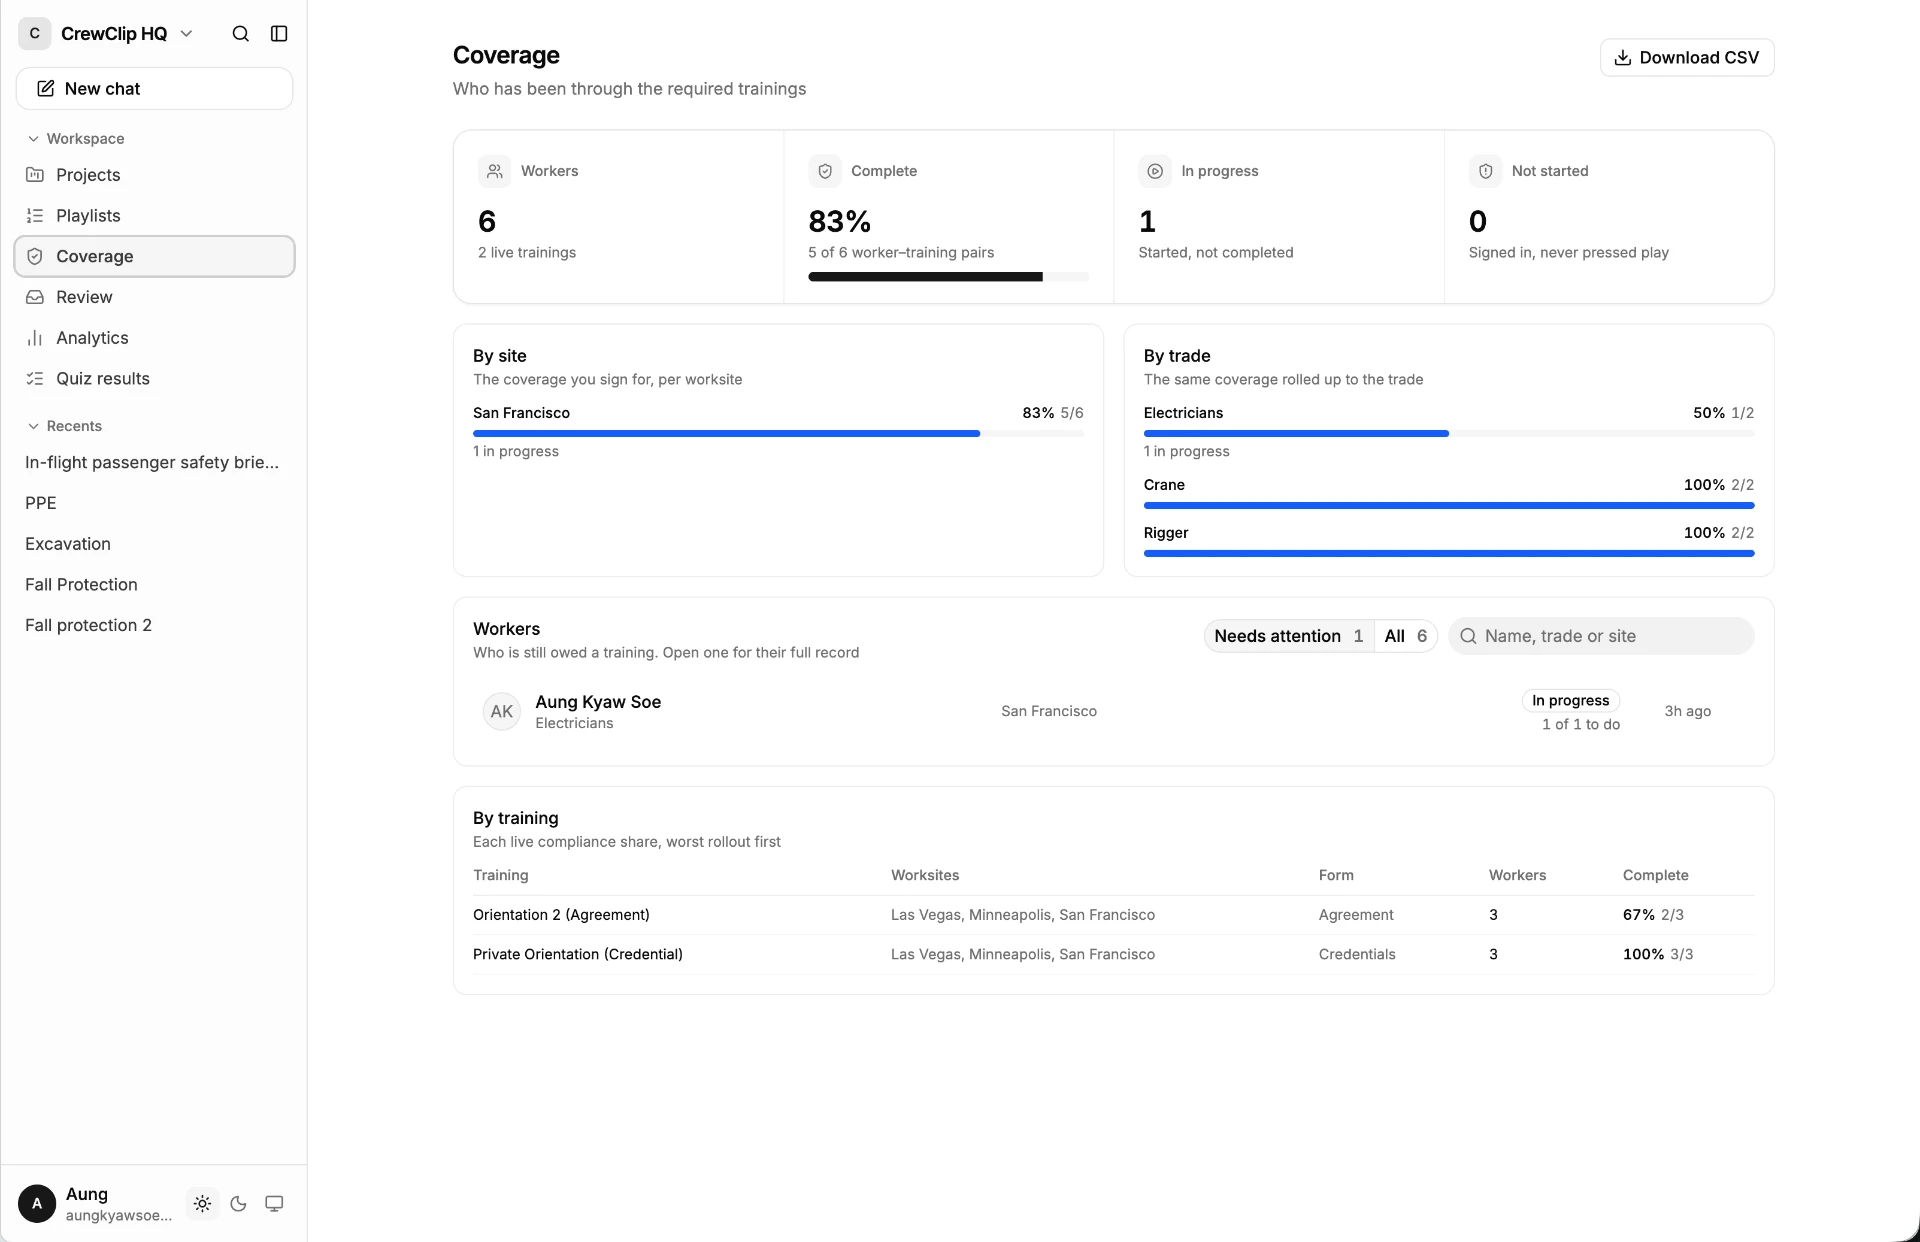
Task: Click the user avatar A at bottom
Action: 37,1204
